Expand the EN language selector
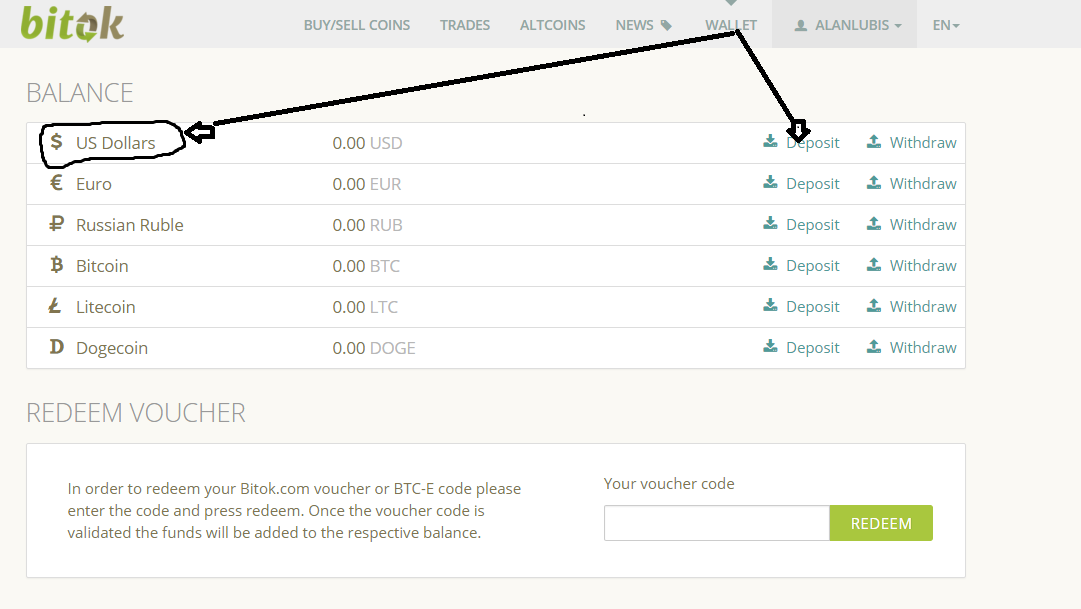The height and width of the screenshot is (609, 1081). click(x=946, y=25)
